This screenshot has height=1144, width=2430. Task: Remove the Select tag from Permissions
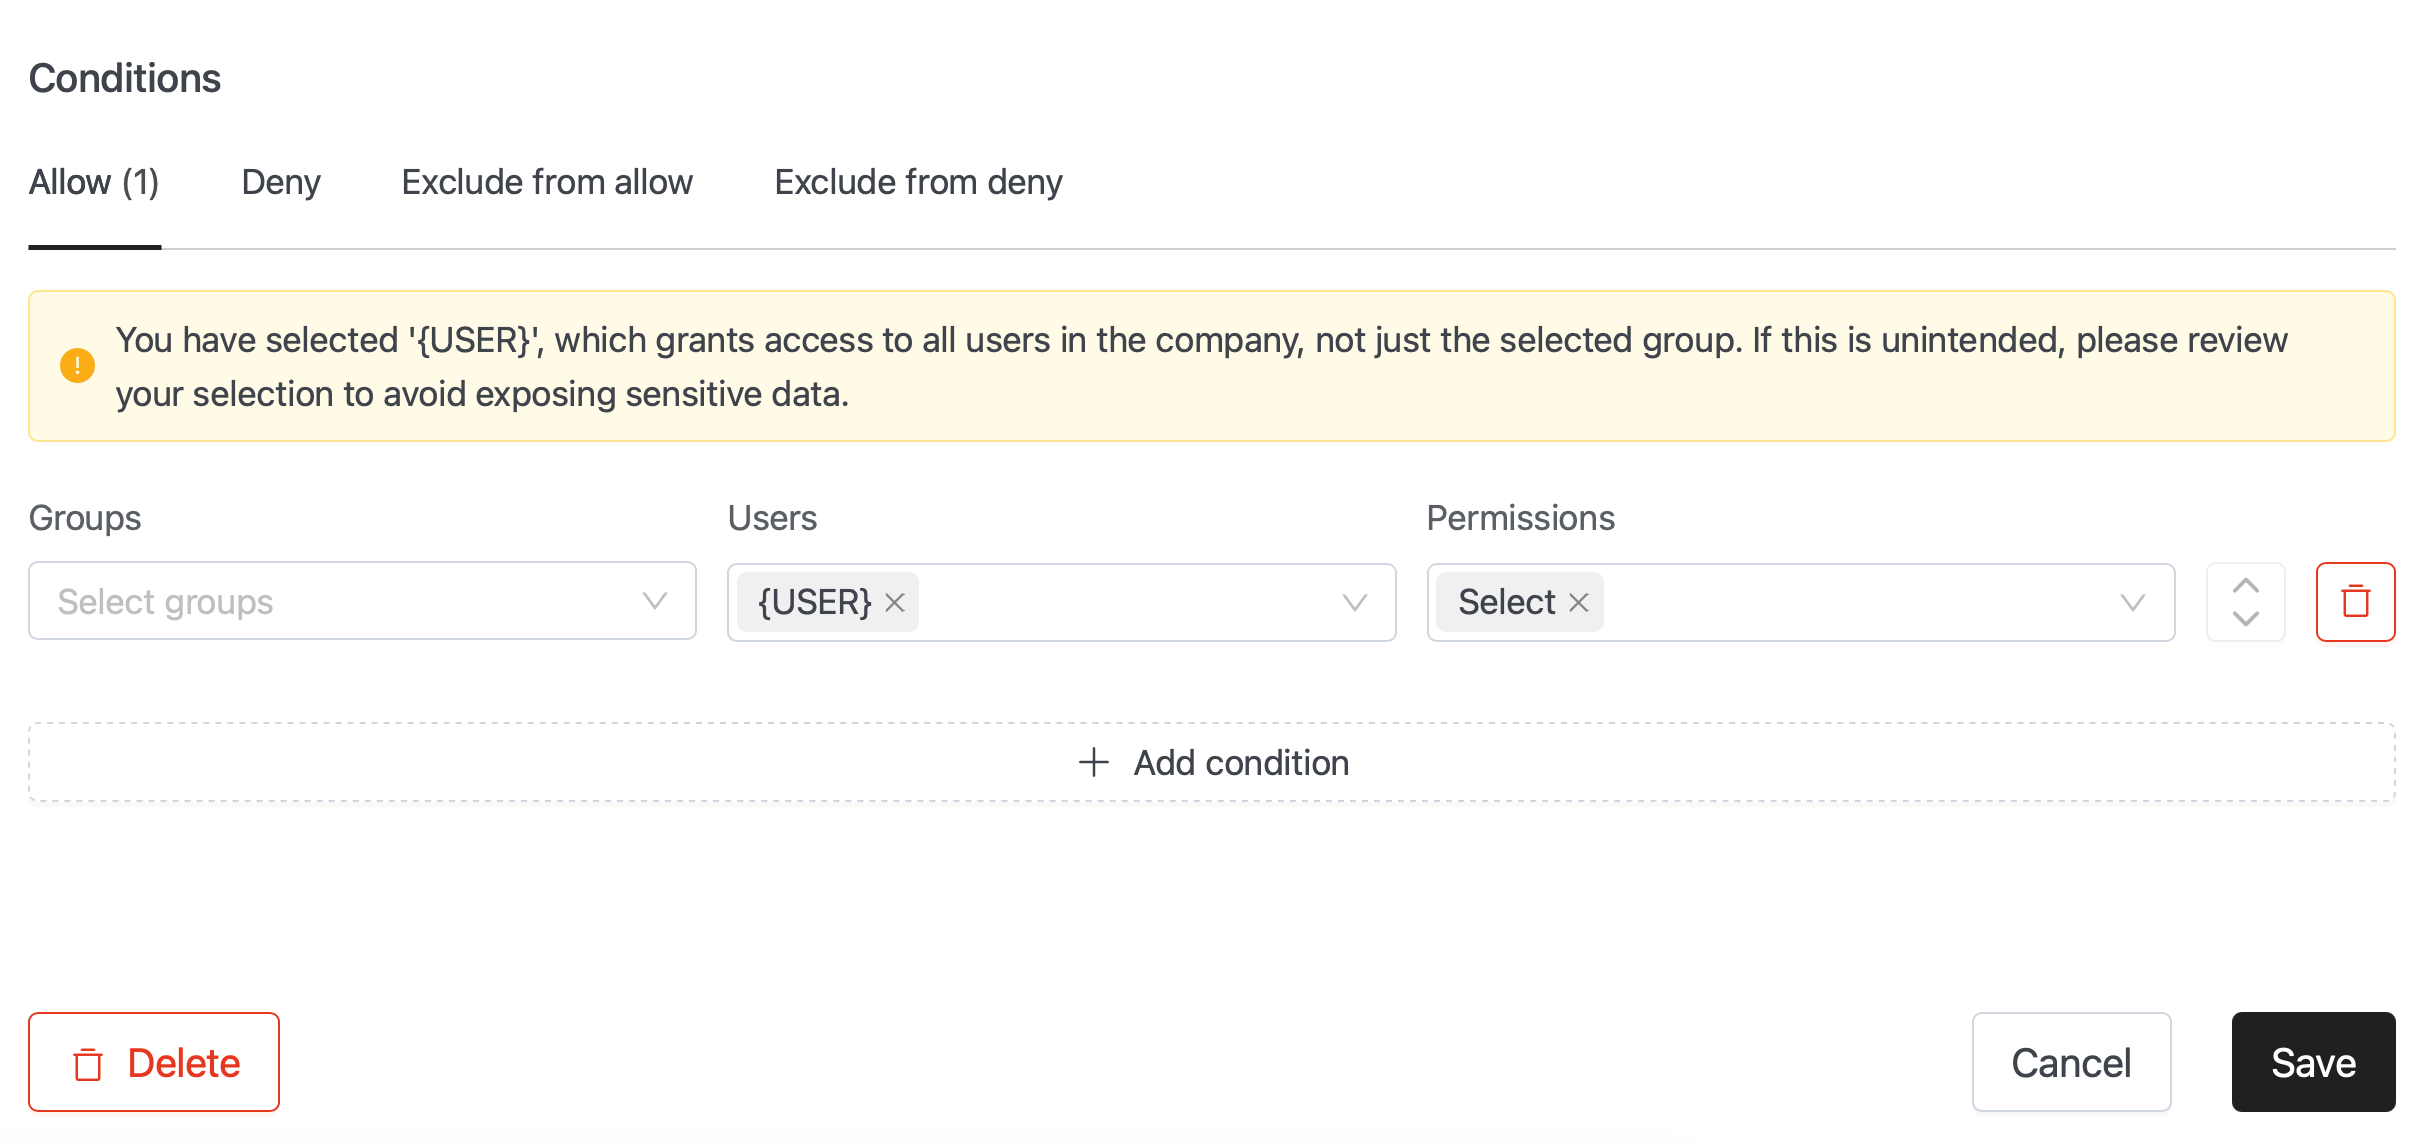click(x=1579, y=602)
